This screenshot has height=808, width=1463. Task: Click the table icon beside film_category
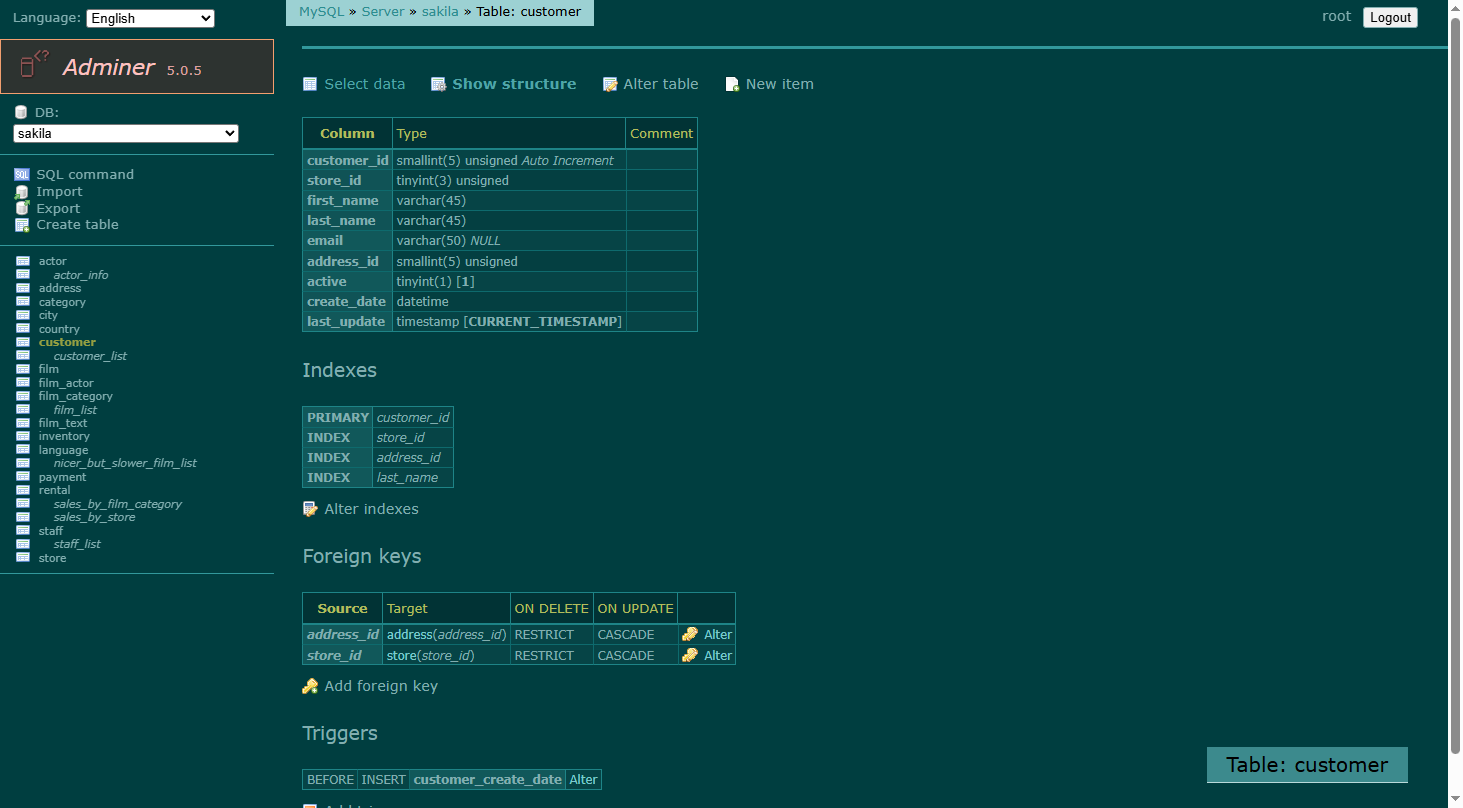[22, 396]
